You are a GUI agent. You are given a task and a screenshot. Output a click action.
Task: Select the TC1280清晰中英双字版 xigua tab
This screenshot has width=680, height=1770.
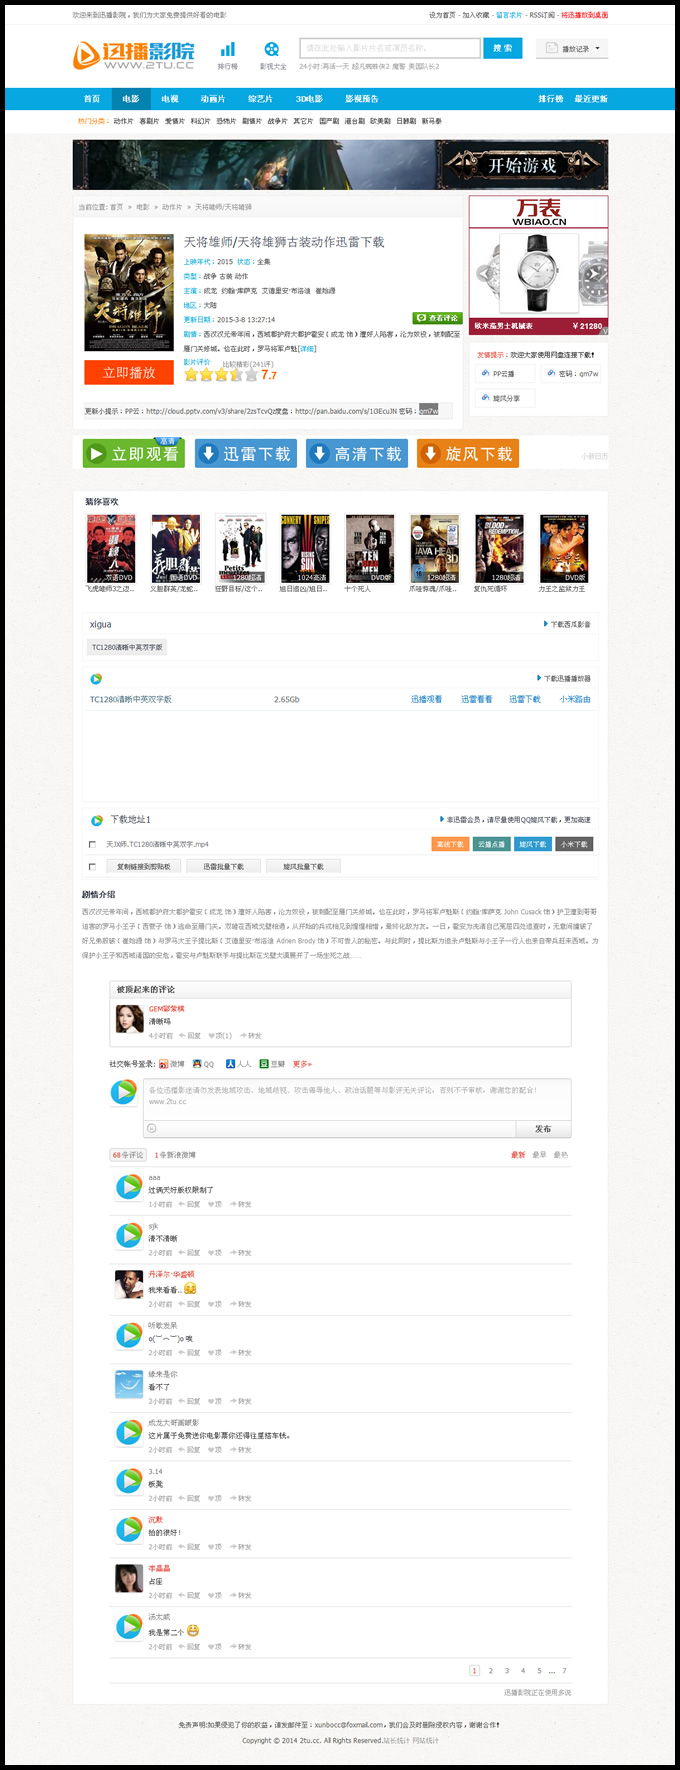[127, 647]
